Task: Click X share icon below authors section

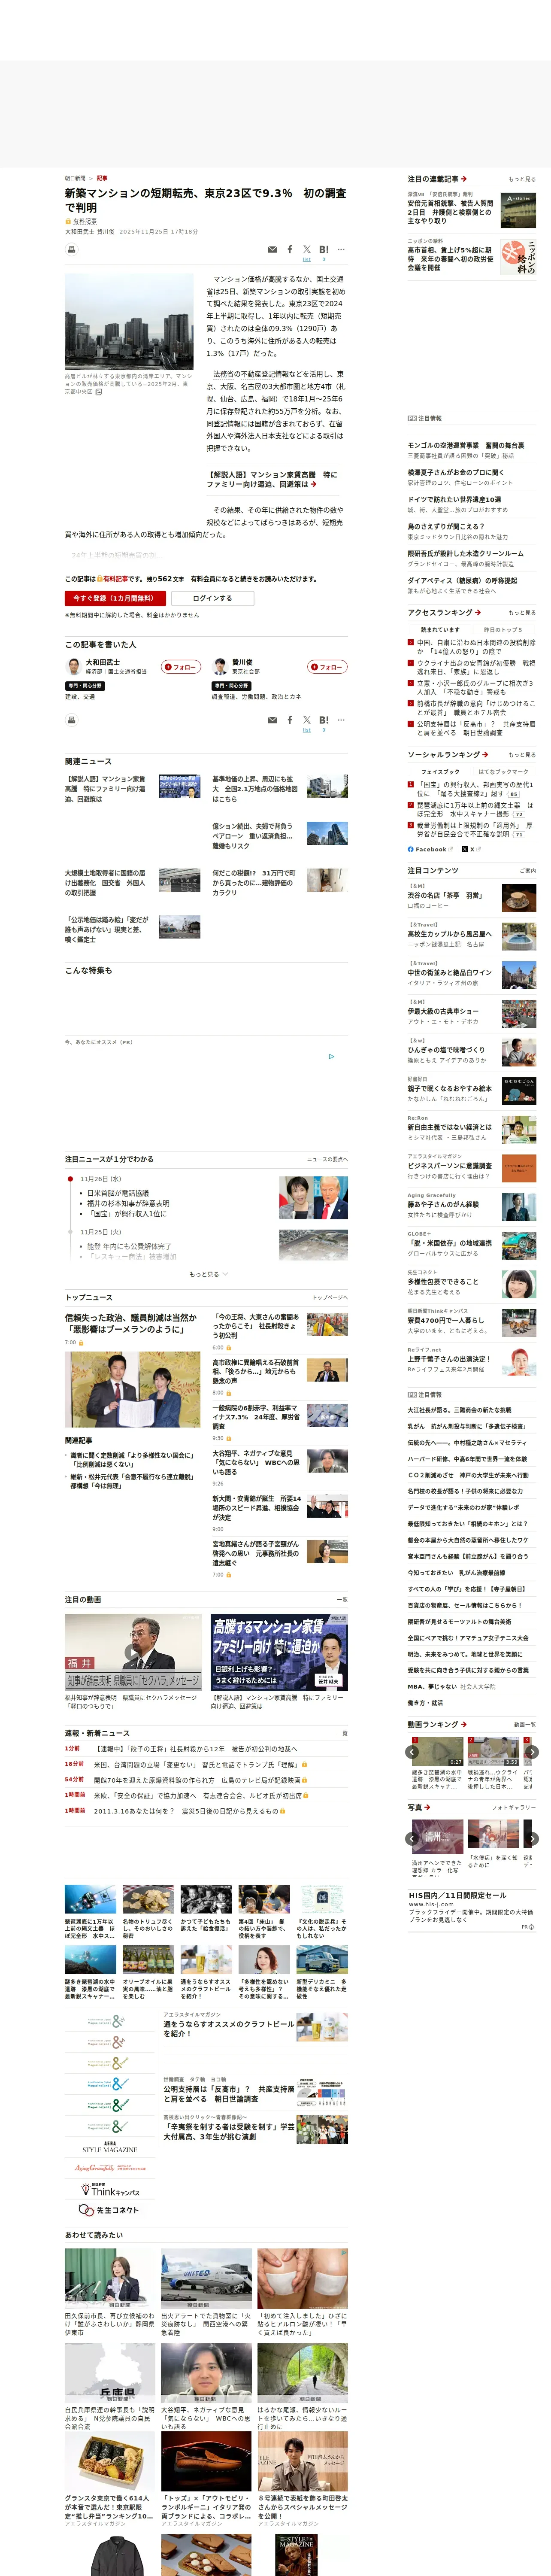Action: coord(307,720)
